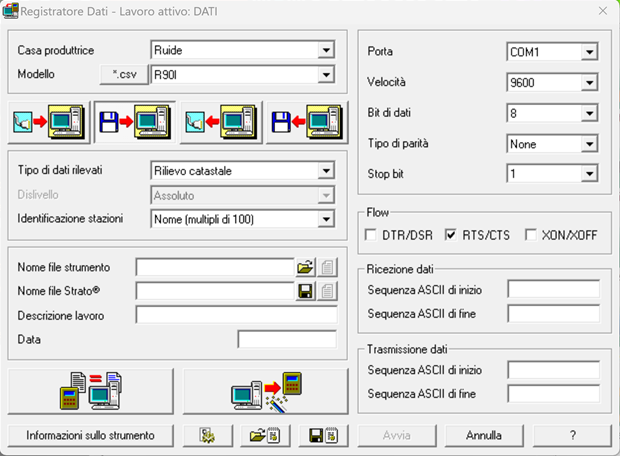Image resolution: width=620 pixels, height=456 pixels.
Task: Uncheck the RTS/CTS flow control checkbox
Action: 451,234
